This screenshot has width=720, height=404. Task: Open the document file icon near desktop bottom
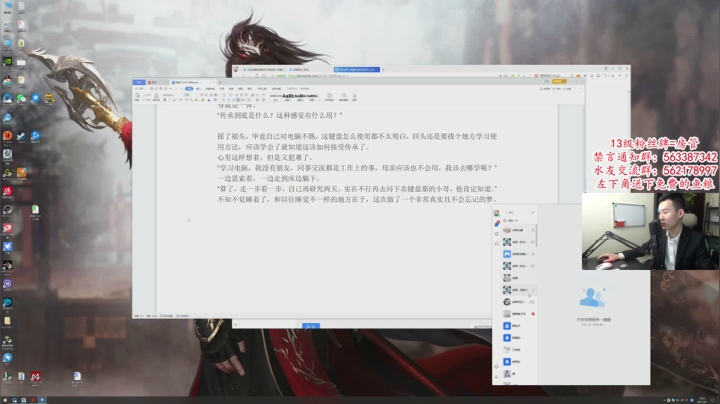pos(77,376)
